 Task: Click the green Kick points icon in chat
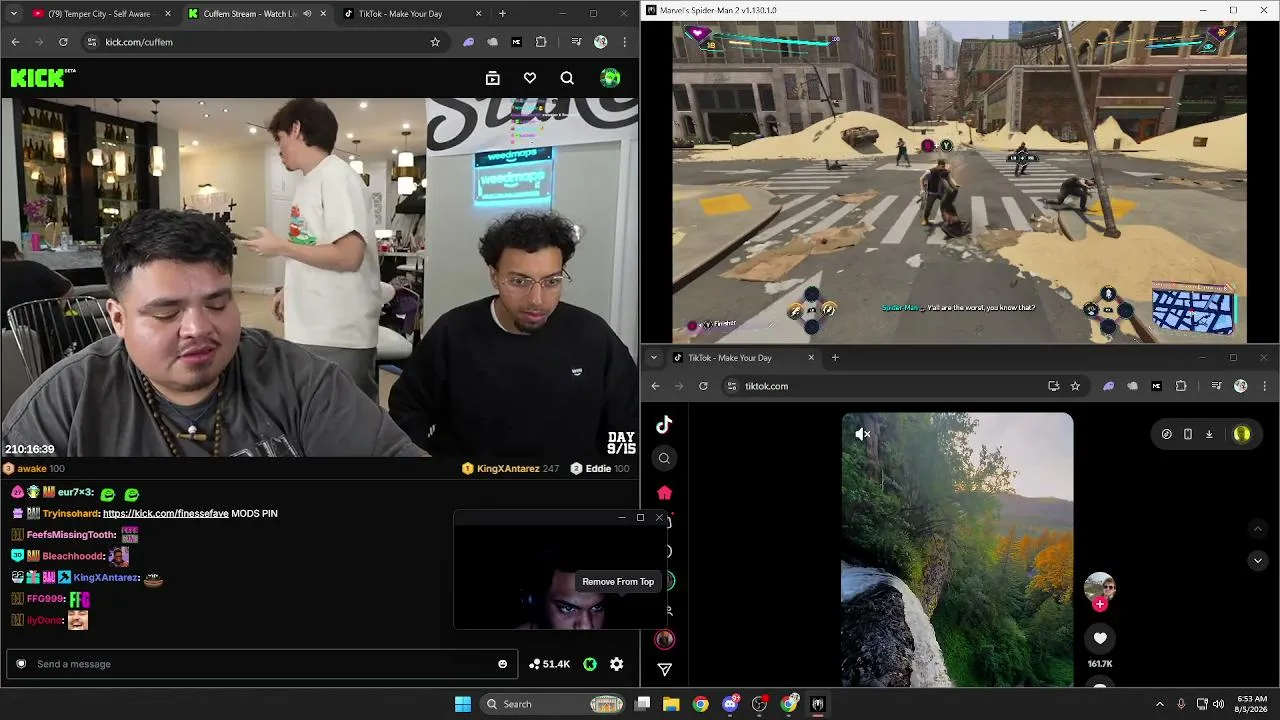pyautogui.click(x=590, y=664)
